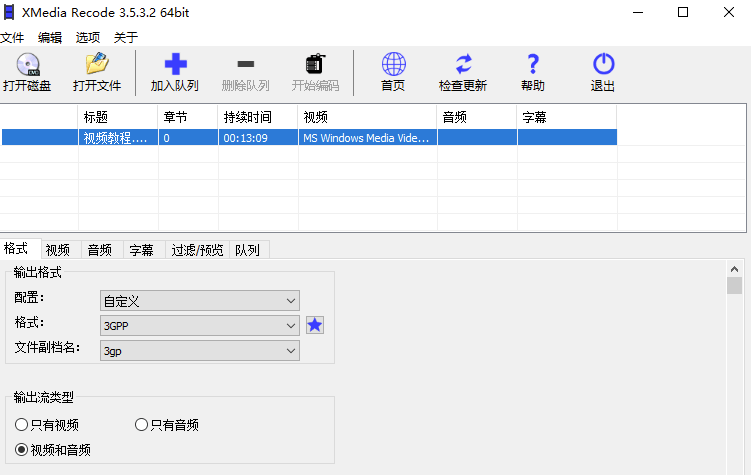The width and height of the screenshot is (755, 475).
Task: Click the 视频 column header in file list
Action: pos(368,117)
